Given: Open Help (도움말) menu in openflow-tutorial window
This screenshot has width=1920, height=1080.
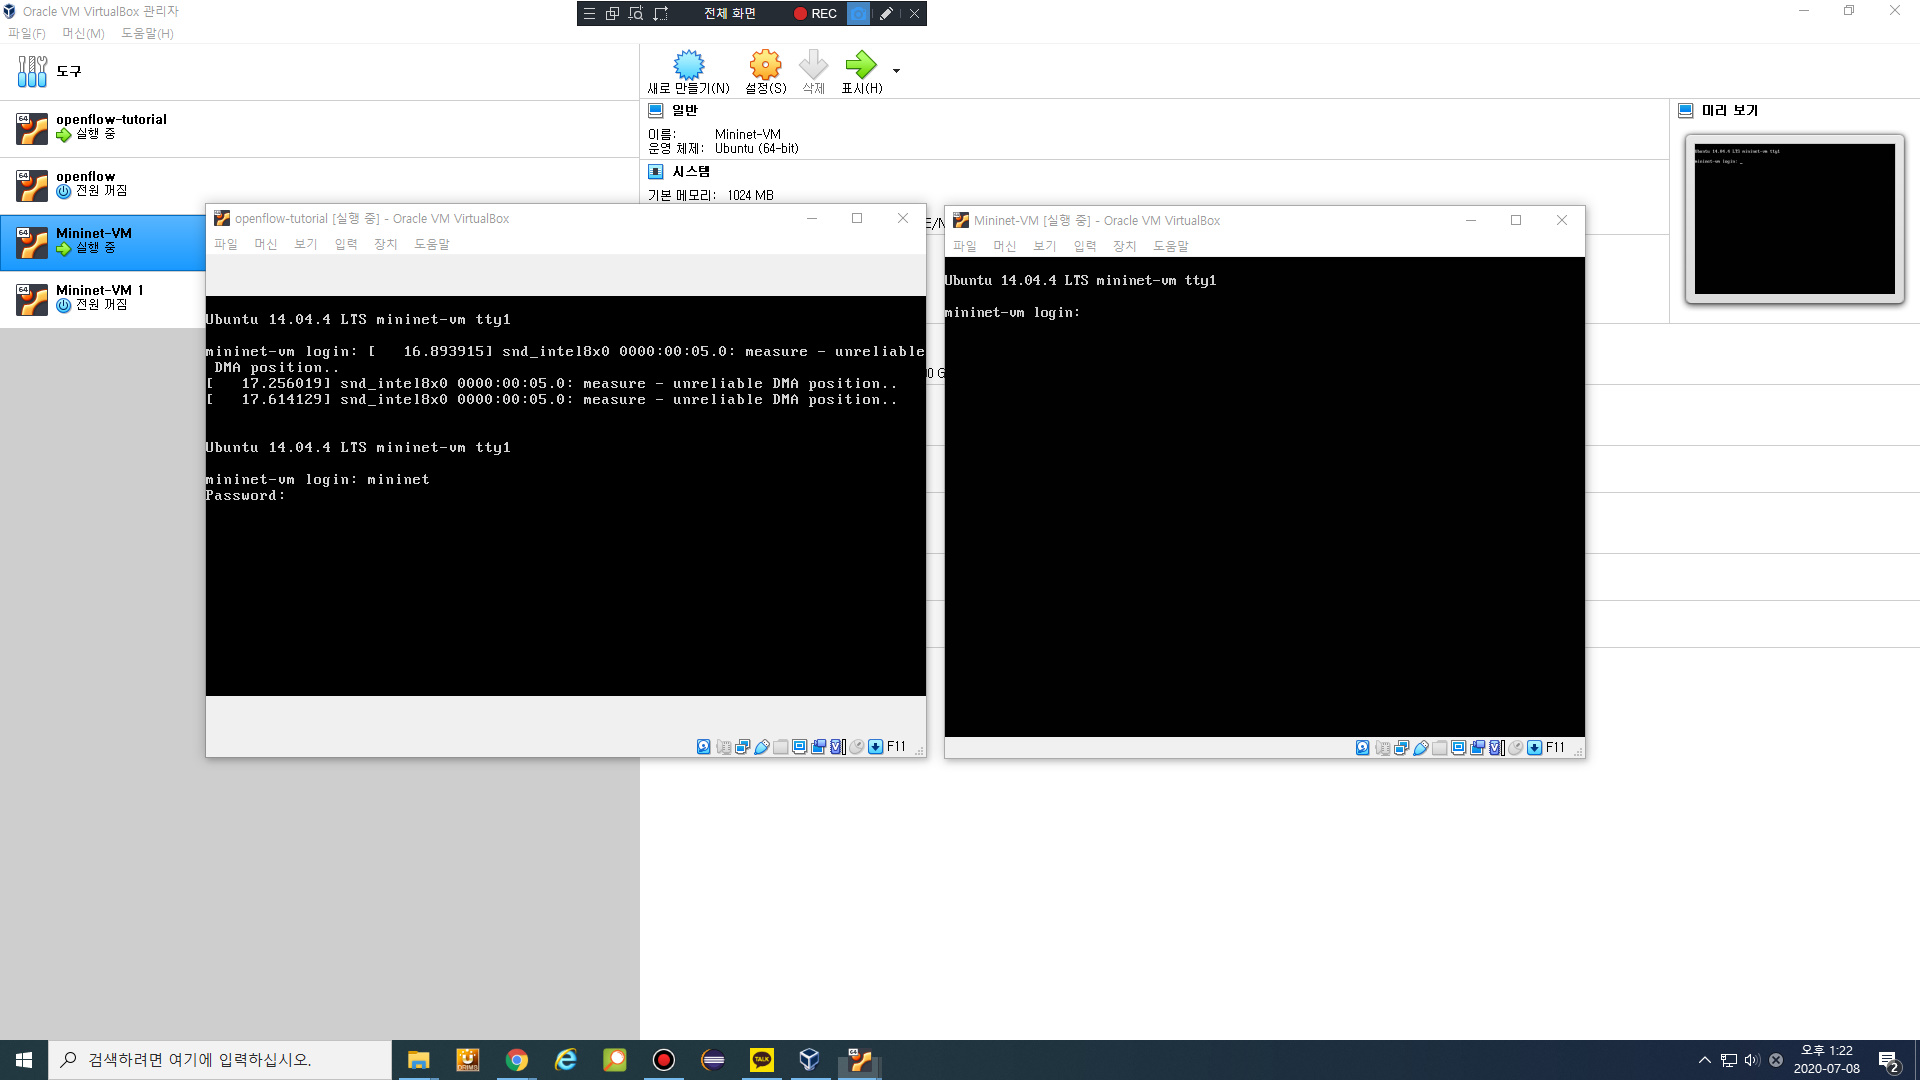Looking at the screenshot, I should pos(432,244).
